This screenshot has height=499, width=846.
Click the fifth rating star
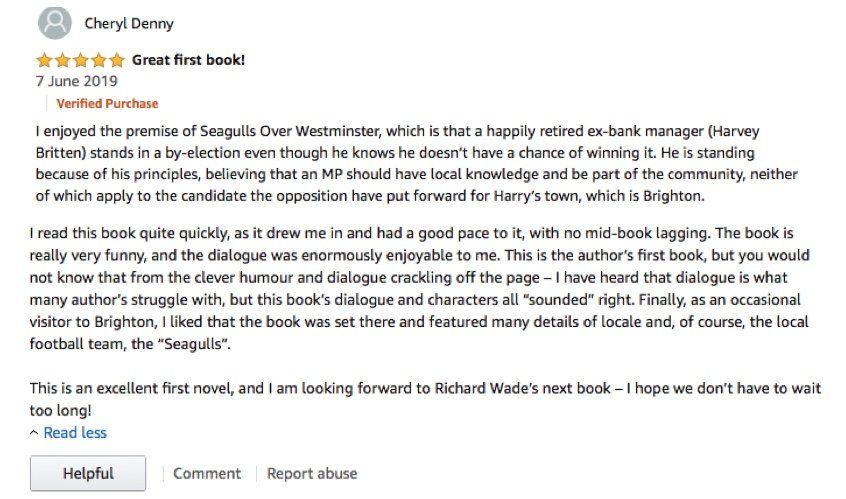[116, 60]
